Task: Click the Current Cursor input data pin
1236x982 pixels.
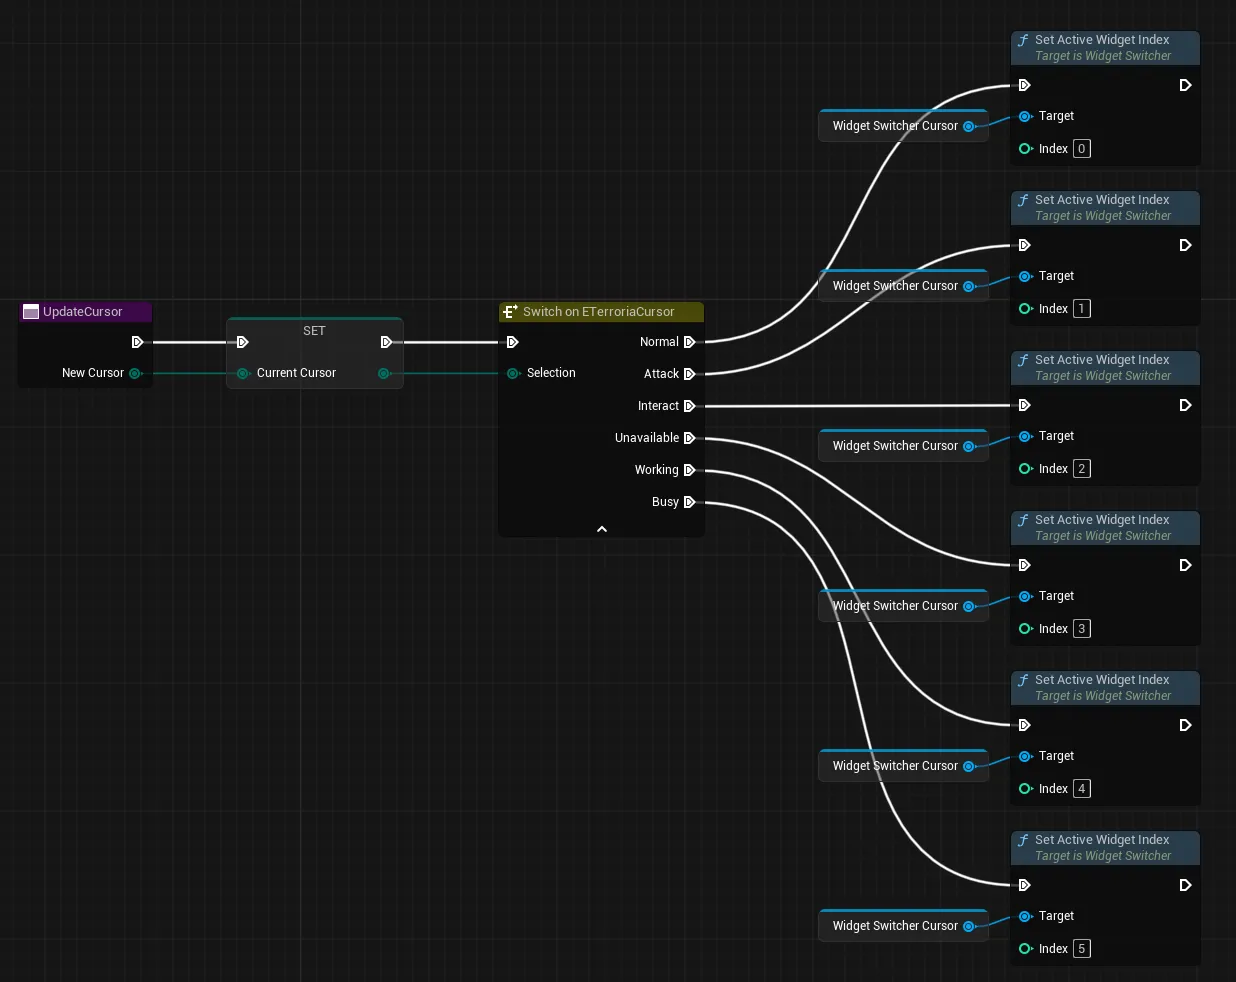Action: tap(243, 373)
